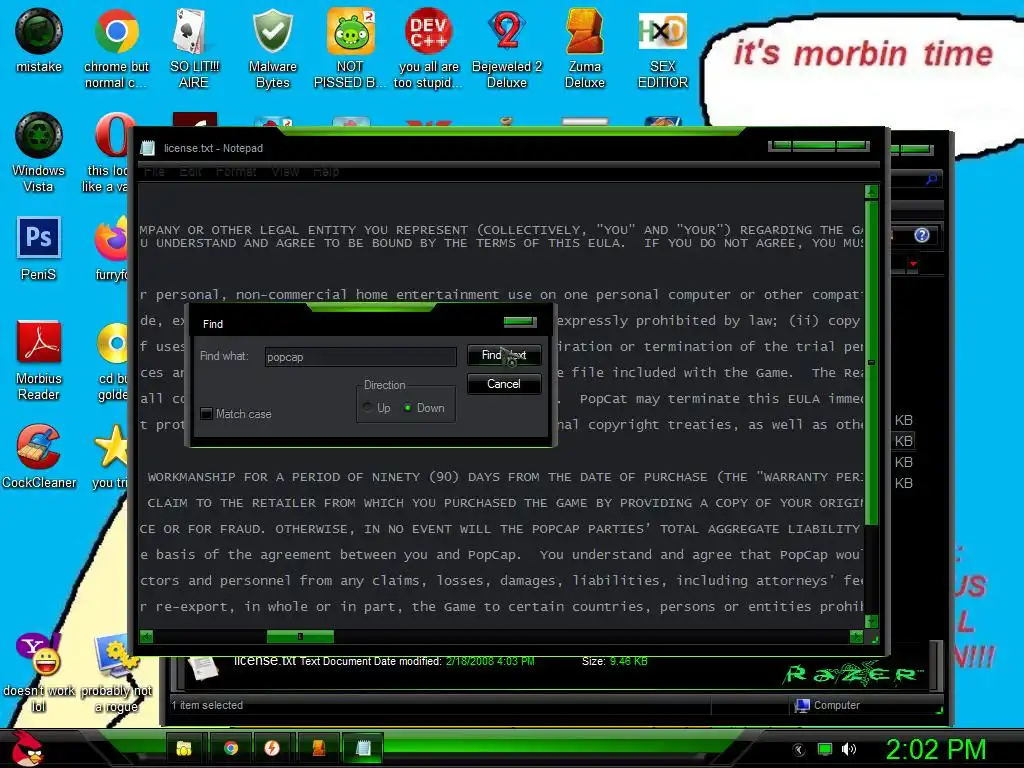Click Notepad's scroll left arrow
The width and height of the screenshot is (1024, 768).
pyautogui.click(x=146, y=636)
